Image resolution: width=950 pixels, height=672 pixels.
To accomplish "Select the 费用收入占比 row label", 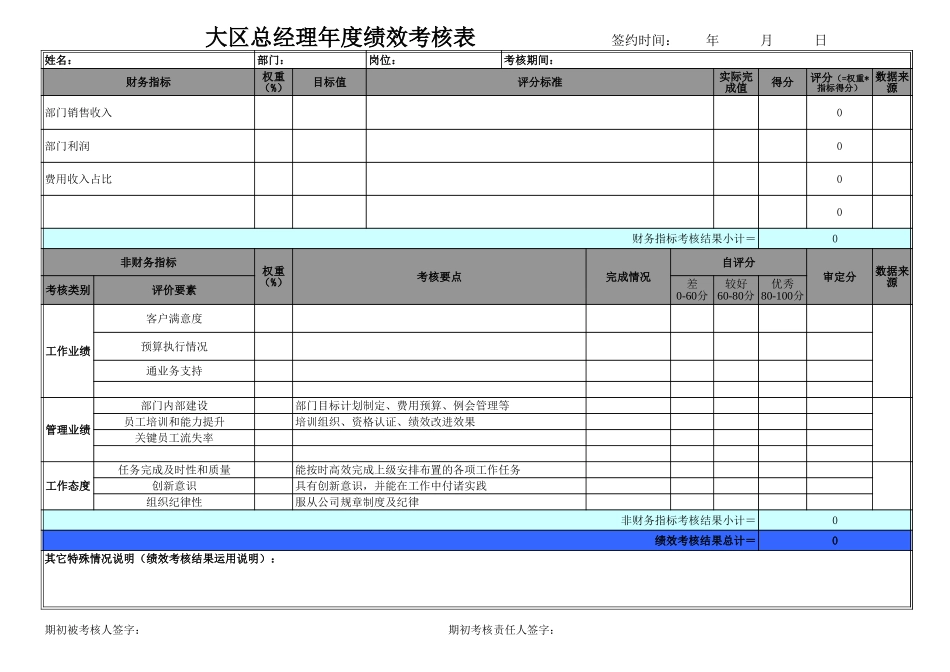I will [x=148, y=179].
